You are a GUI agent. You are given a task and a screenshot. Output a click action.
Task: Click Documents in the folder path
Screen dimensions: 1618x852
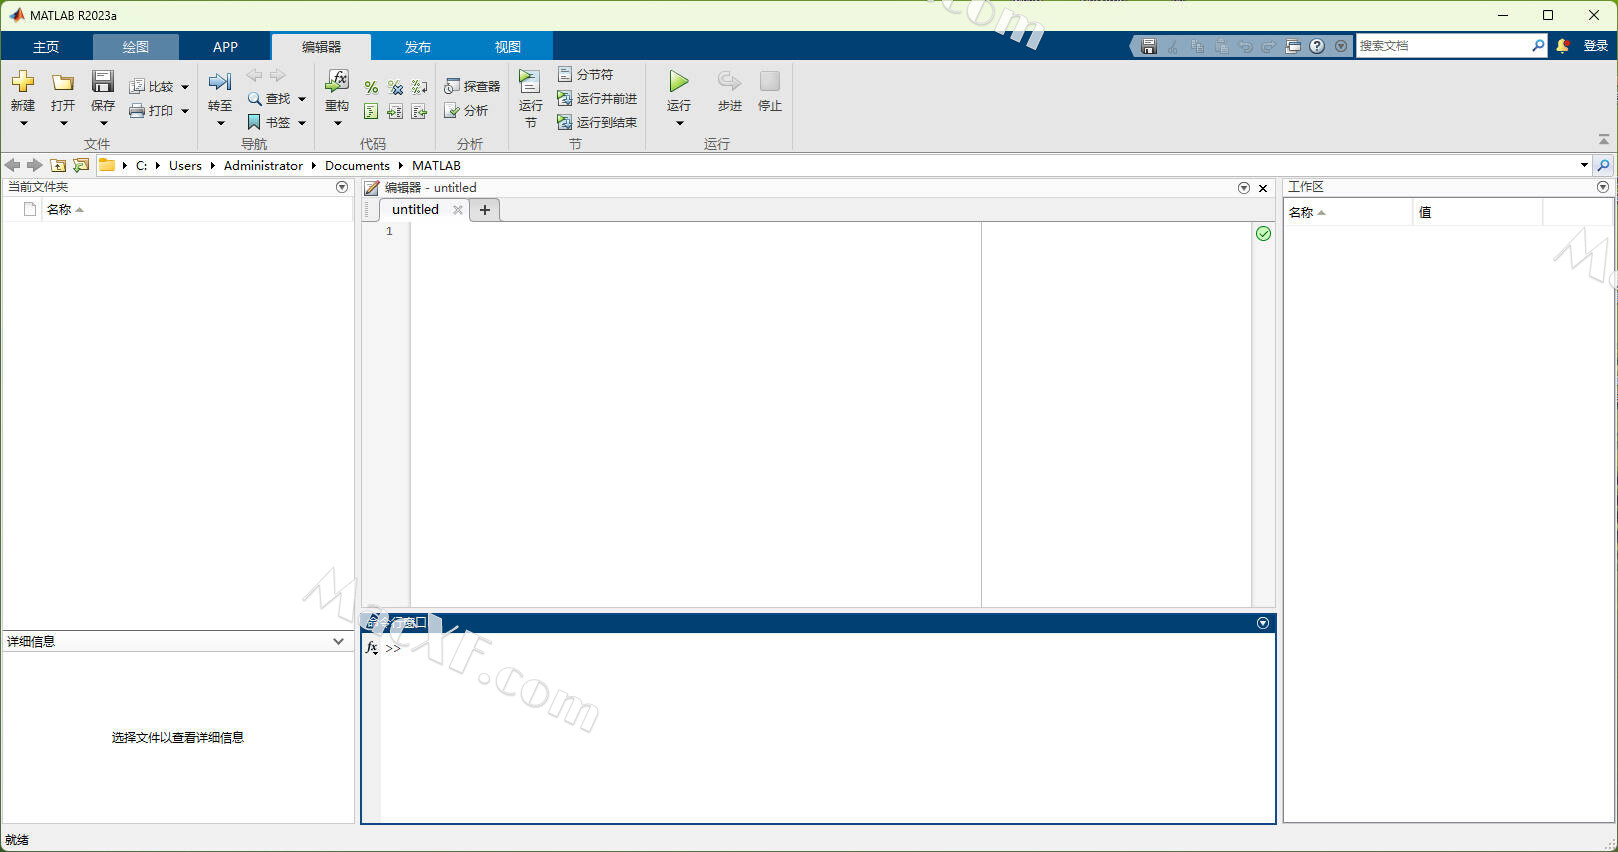coord(357,166)
